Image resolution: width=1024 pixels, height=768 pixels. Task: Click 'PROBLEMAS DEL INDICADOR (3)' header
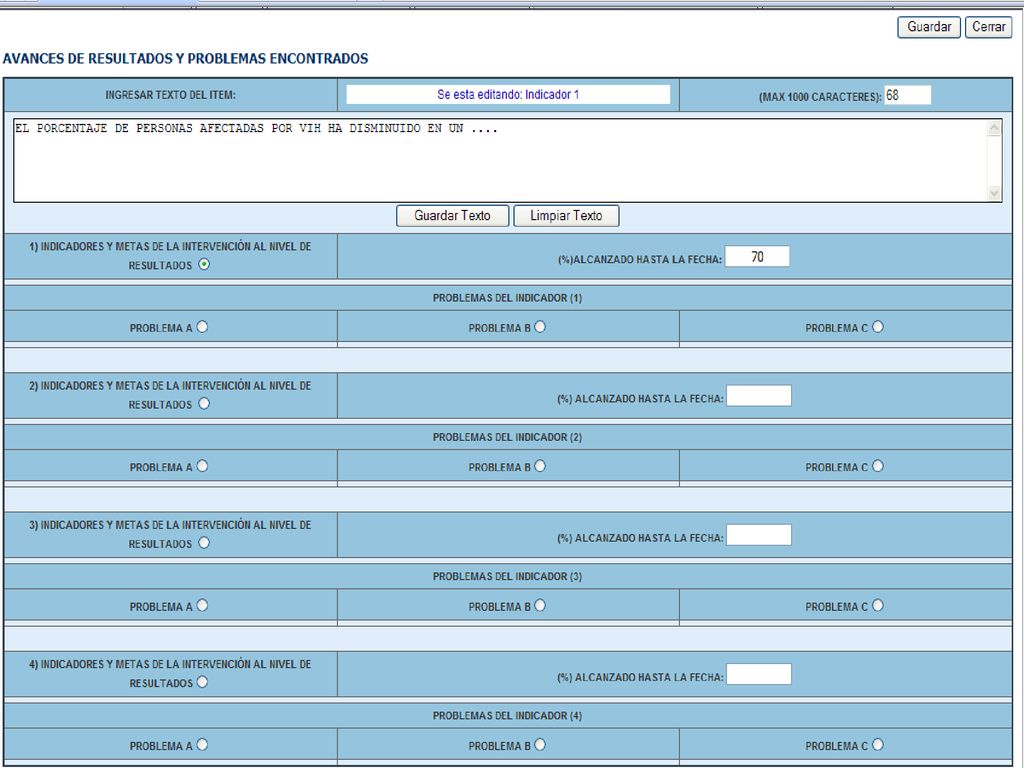pos(507,576)
